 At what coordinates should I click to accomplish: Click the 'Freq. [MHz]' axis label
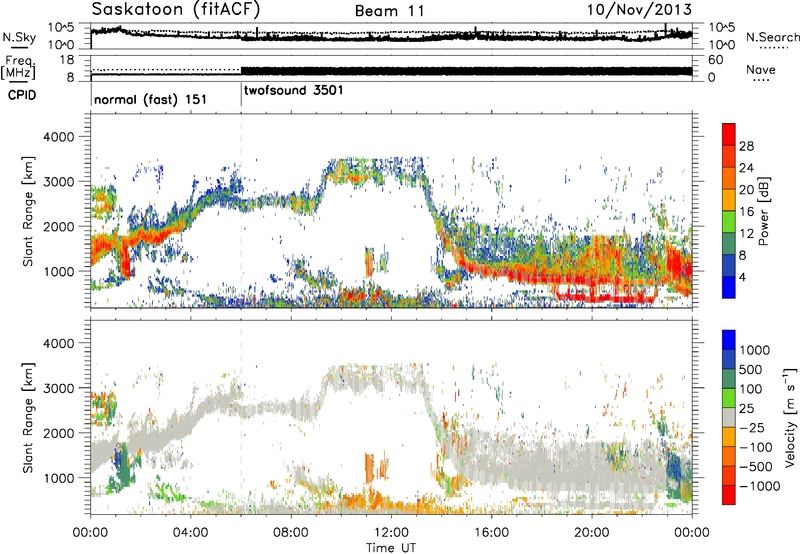pyautogui.click(x=18, y=67)
